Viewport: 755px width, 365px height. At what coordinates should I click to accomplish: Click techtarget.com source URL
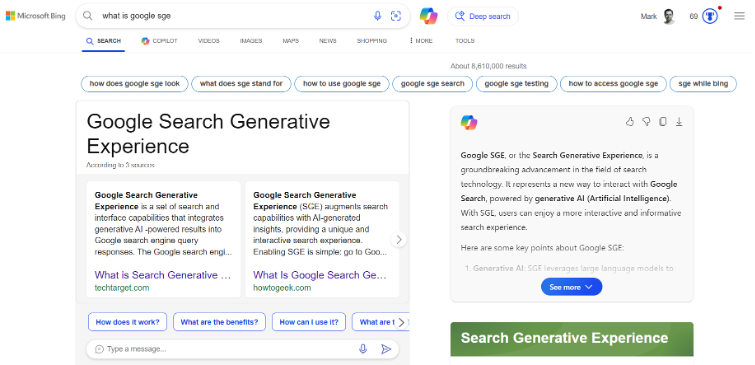click(122, 288)
